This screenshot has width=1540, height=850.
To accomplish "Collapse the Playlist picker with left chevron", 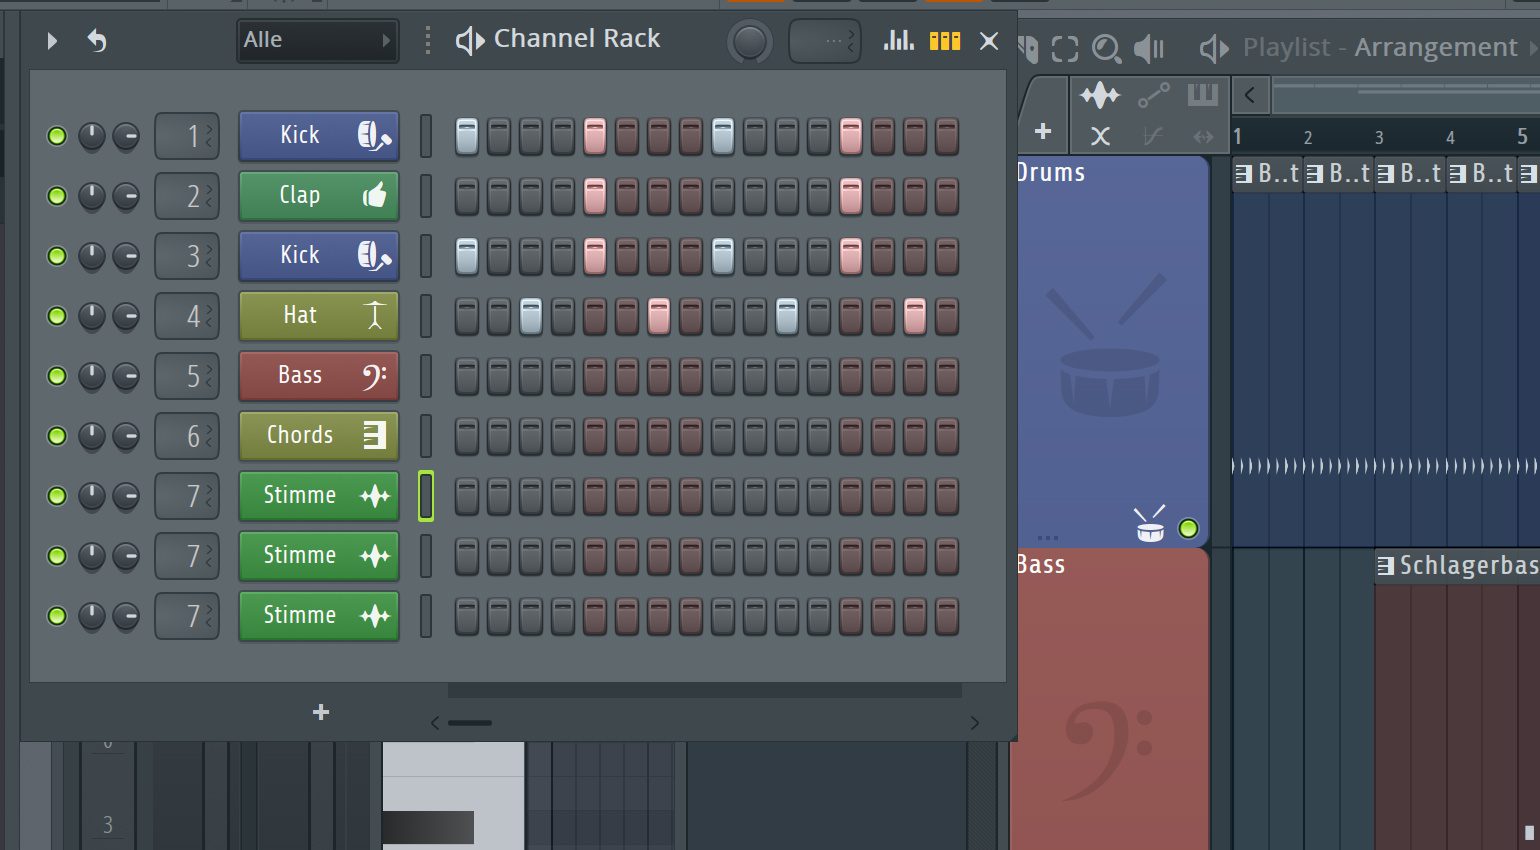I will 1250,95.
